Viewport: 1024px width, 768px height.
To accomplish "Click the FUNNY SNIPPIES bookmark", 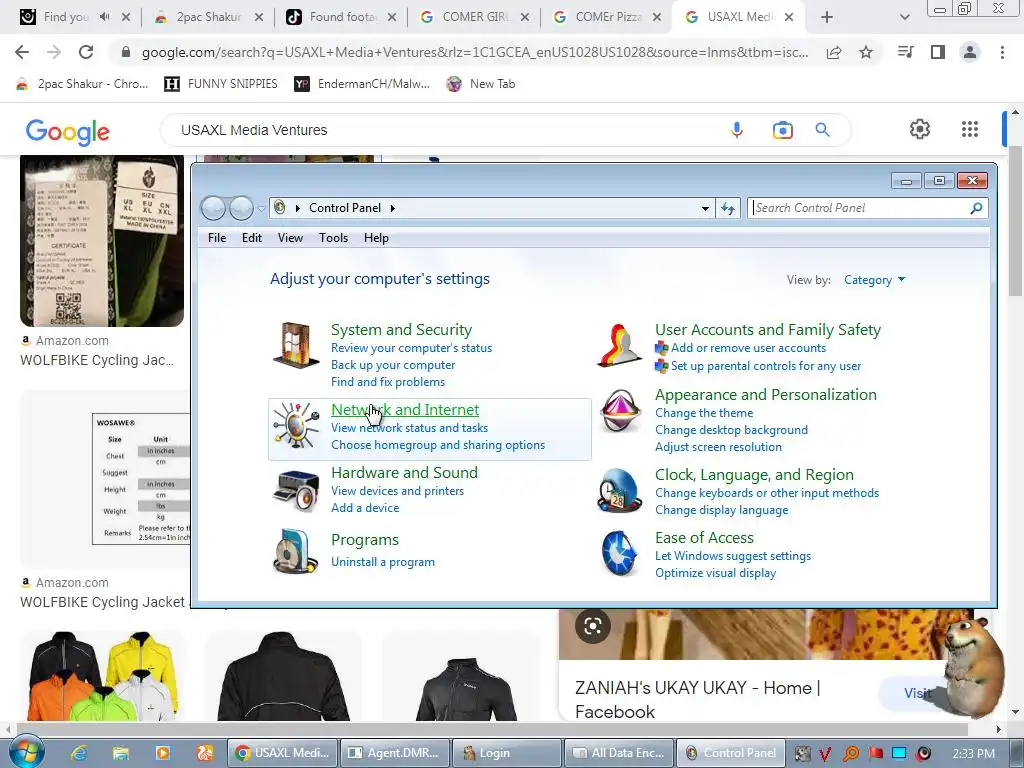I will (221, 84).
